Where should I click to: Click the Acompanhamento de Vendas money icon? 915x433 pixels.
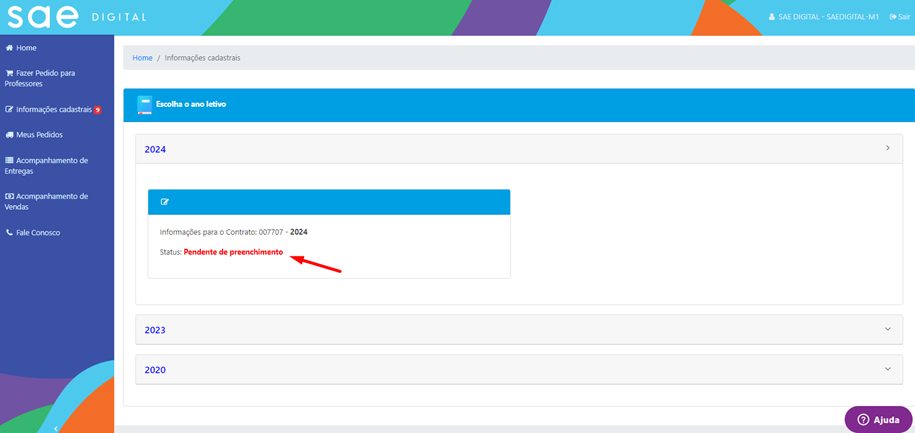coord(9,196)
